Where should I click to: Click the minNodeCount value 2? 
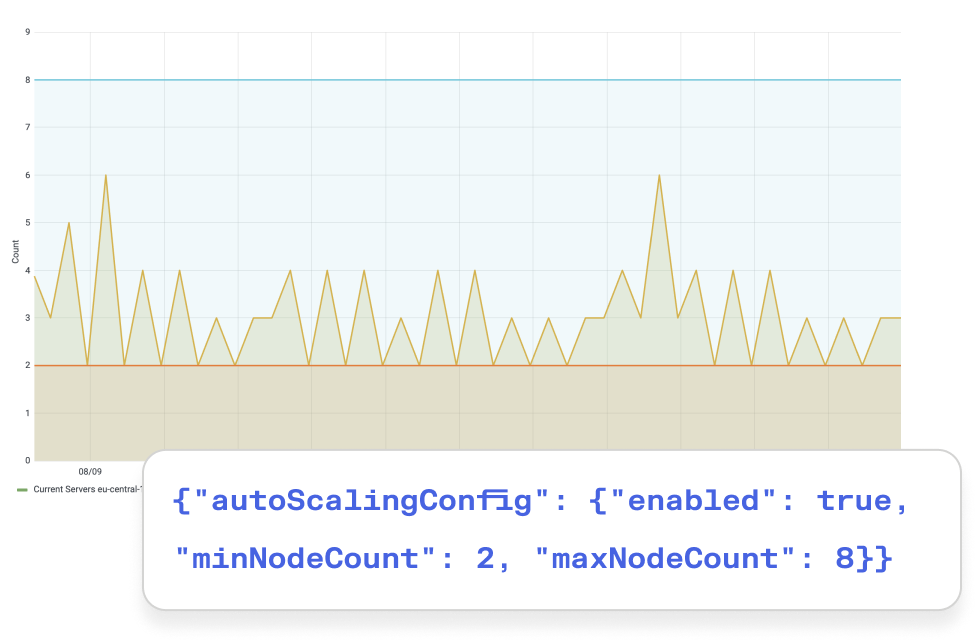click(485, 558)
